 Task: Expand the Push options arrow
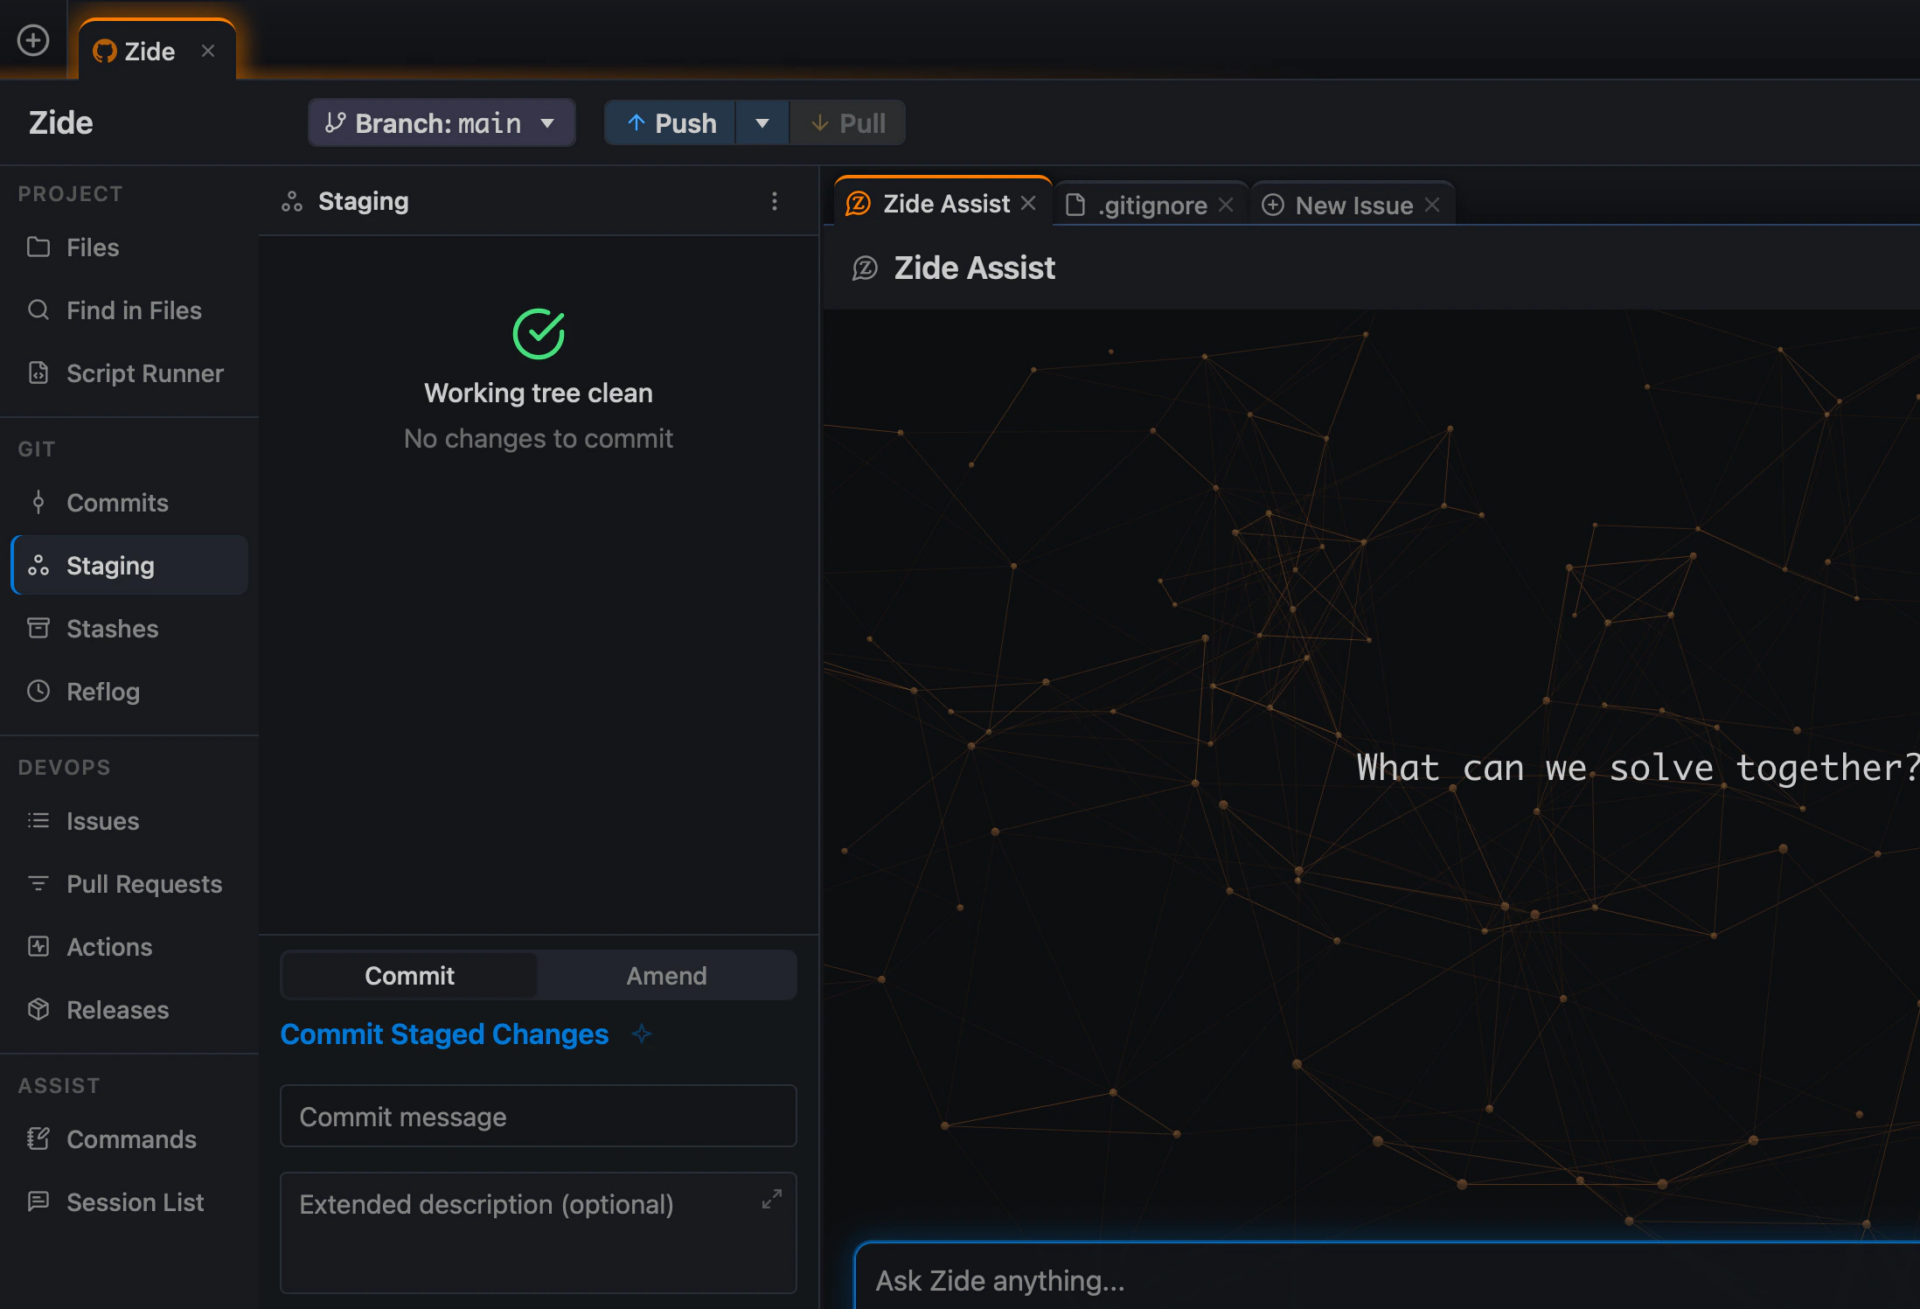tap(762, 123)
